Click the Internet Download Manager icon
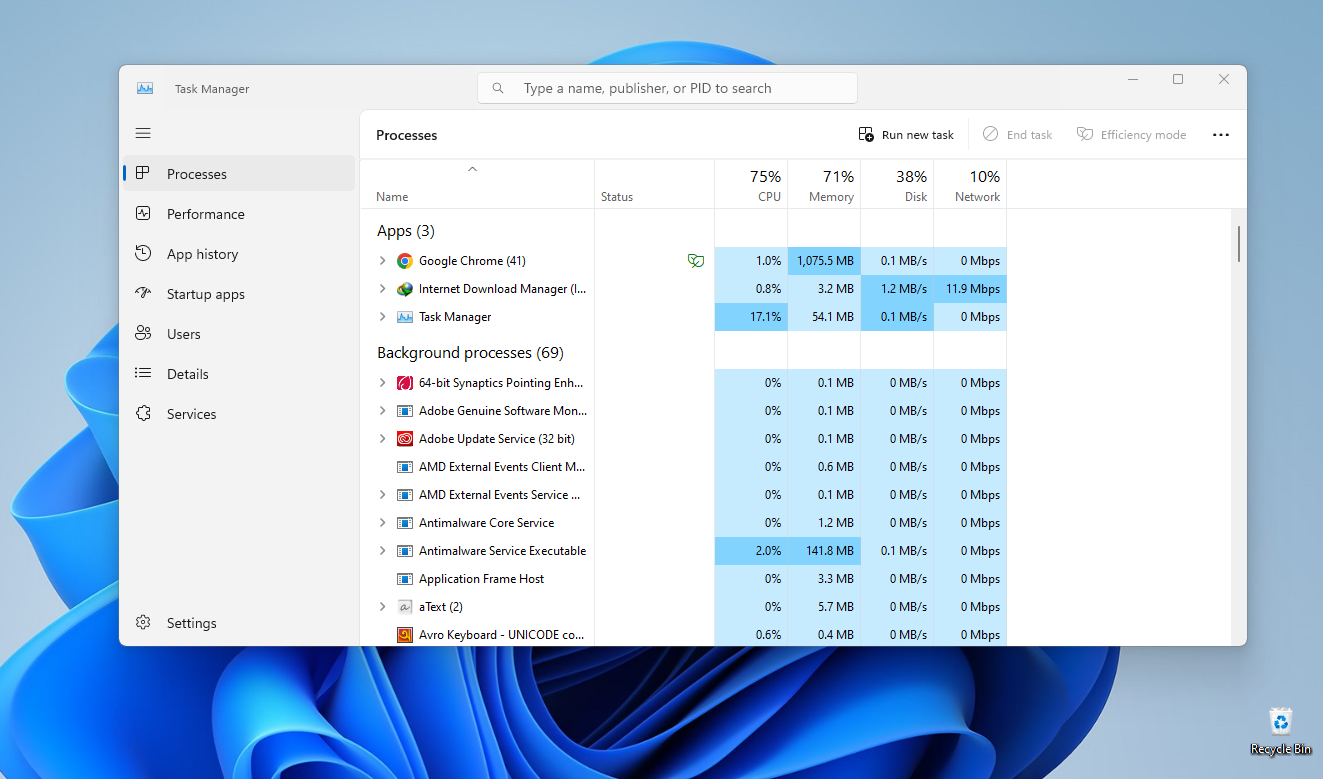 coord(405,289)
